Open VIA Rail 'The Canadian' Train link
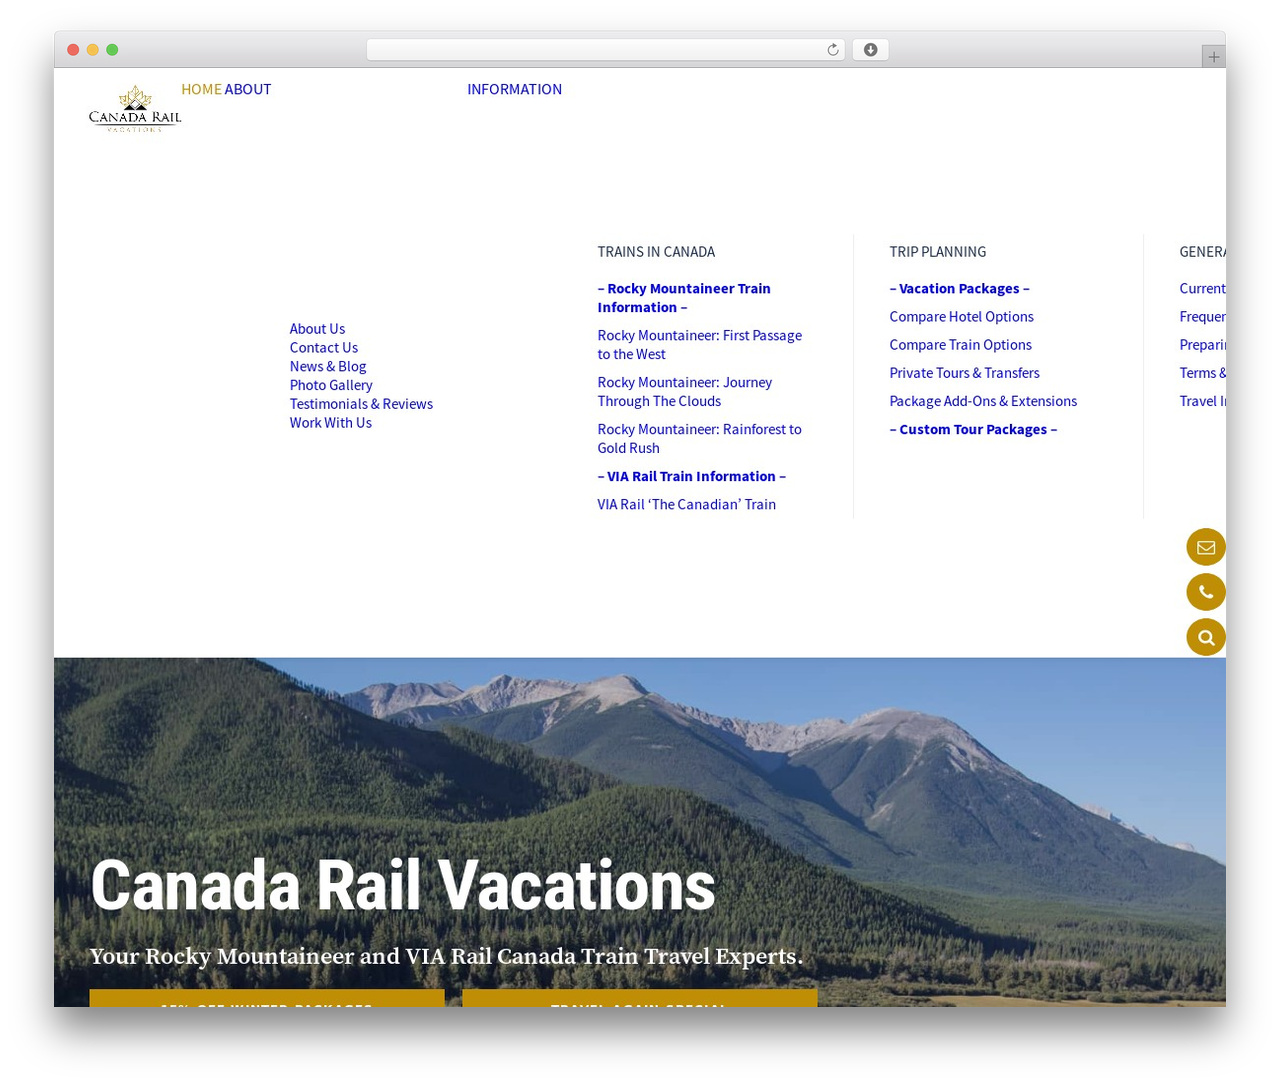The image size is (1280, 1084). (687, 505)
